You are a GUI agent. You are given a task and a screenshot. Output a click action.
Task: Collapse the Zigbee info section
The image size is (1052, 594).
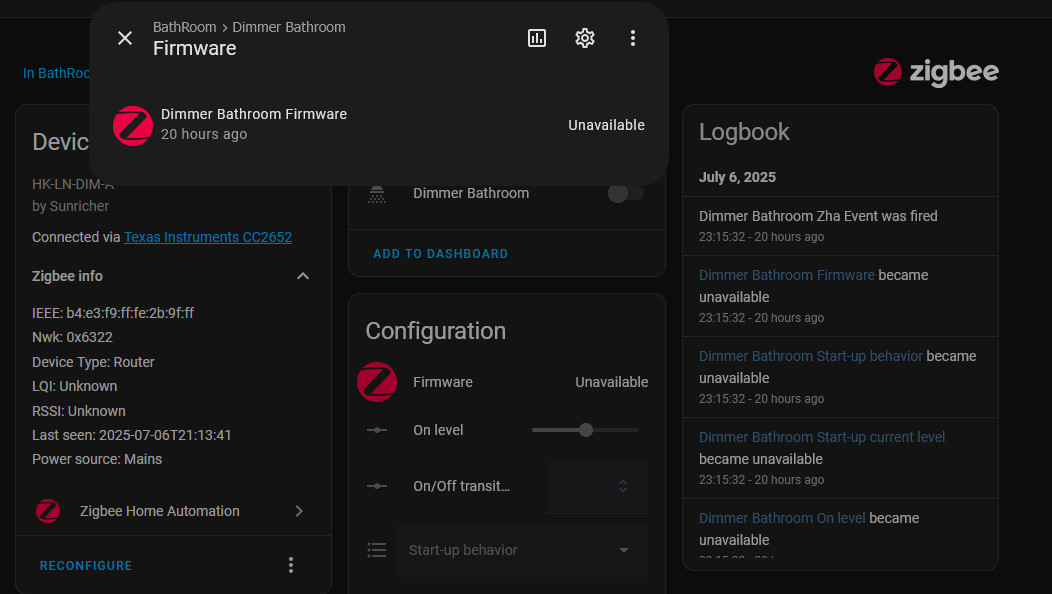tap(303, 276)
